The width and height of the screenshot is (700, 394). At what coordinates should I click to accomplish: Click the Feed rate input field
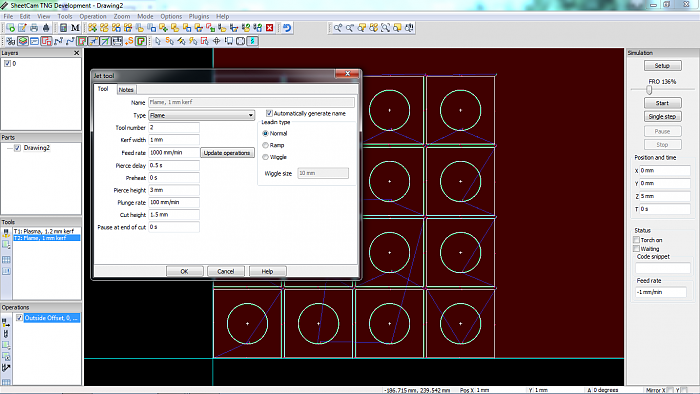click(x=174, y=153)
